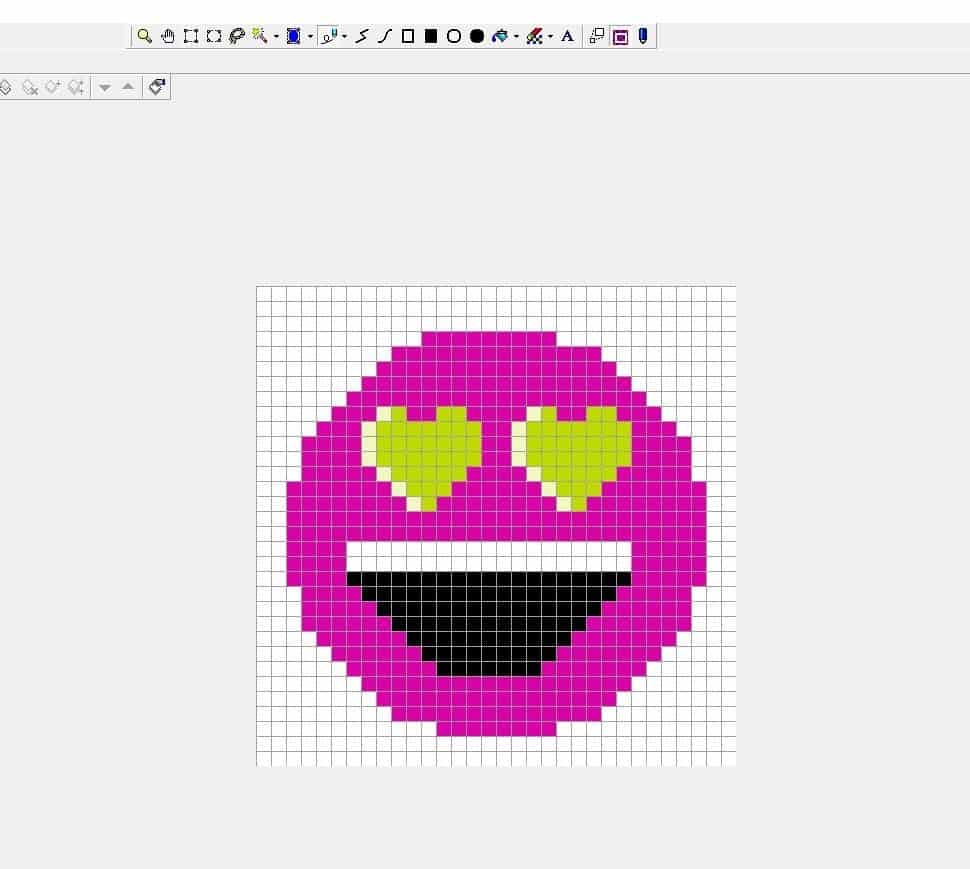
Task: Choose the filled ellipse shape tool
Action: [x=477, y=36]
